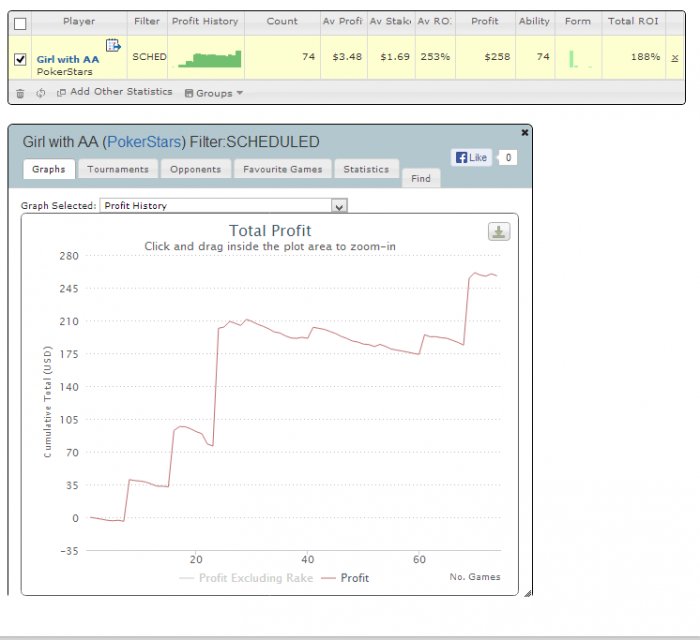Uncheck the Girl with AA row checkbox
The image size is (700, 640).
click(x=20, y=59)
